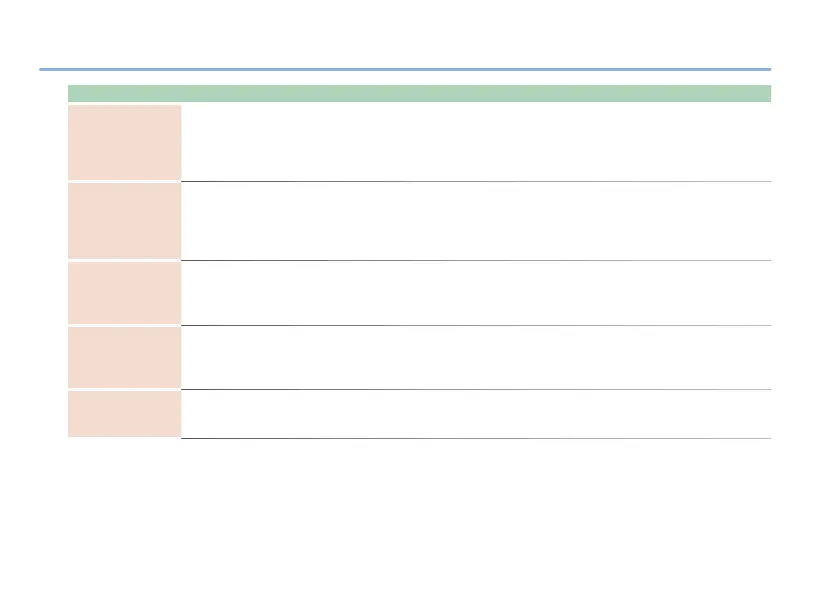Click the first row's white content cell

coord(475,142)
